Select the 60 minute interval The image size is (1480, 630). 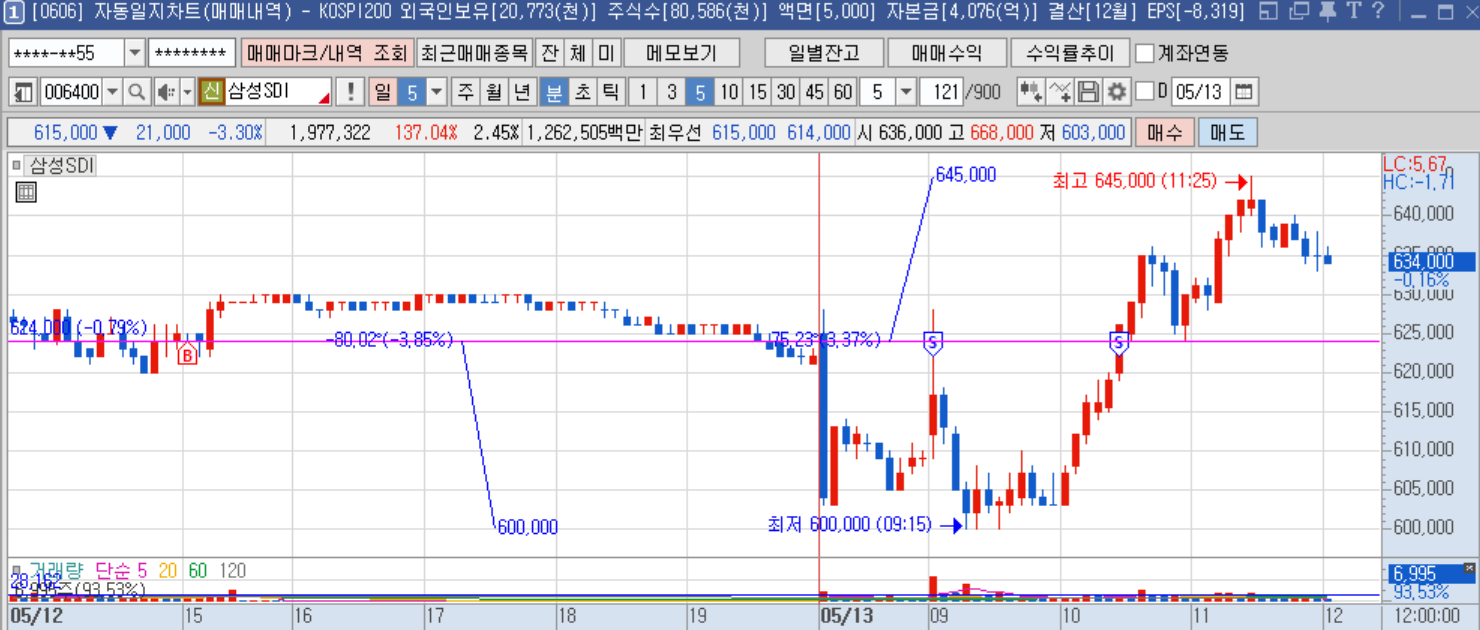(x=843, y=93)
